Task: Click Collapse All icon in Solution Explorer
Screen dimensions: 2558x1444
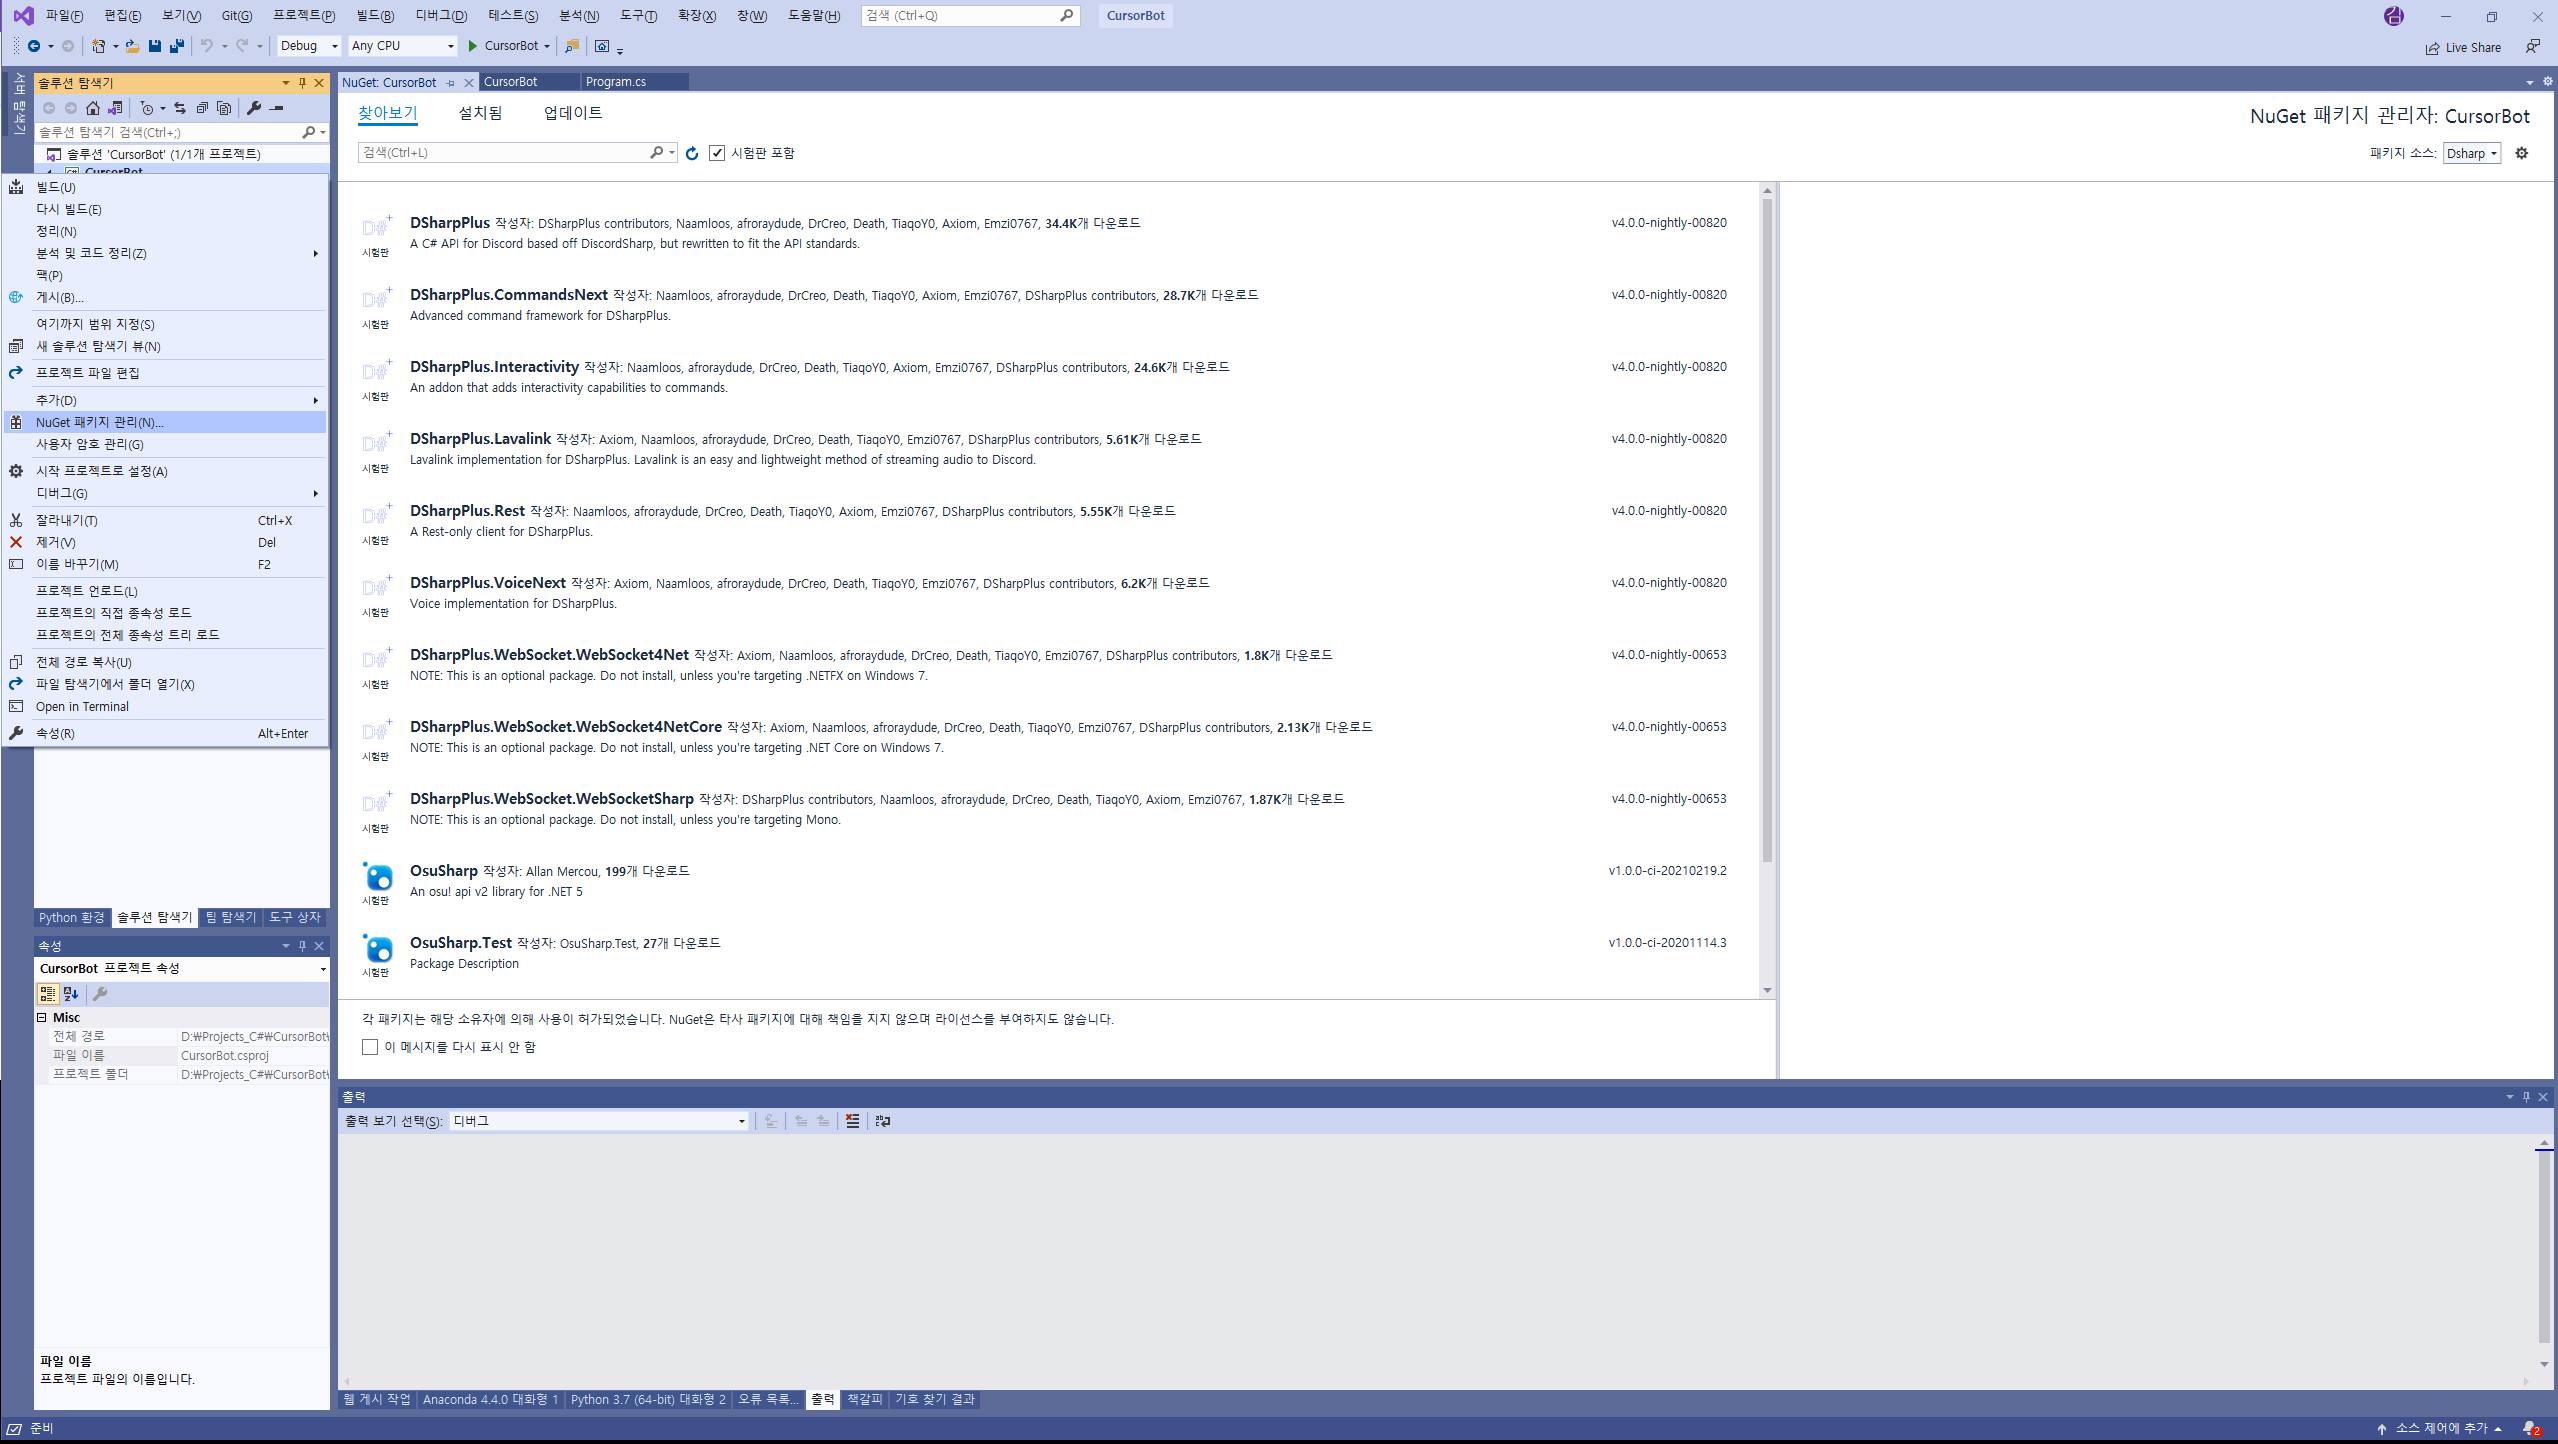Action: point(202,108)
